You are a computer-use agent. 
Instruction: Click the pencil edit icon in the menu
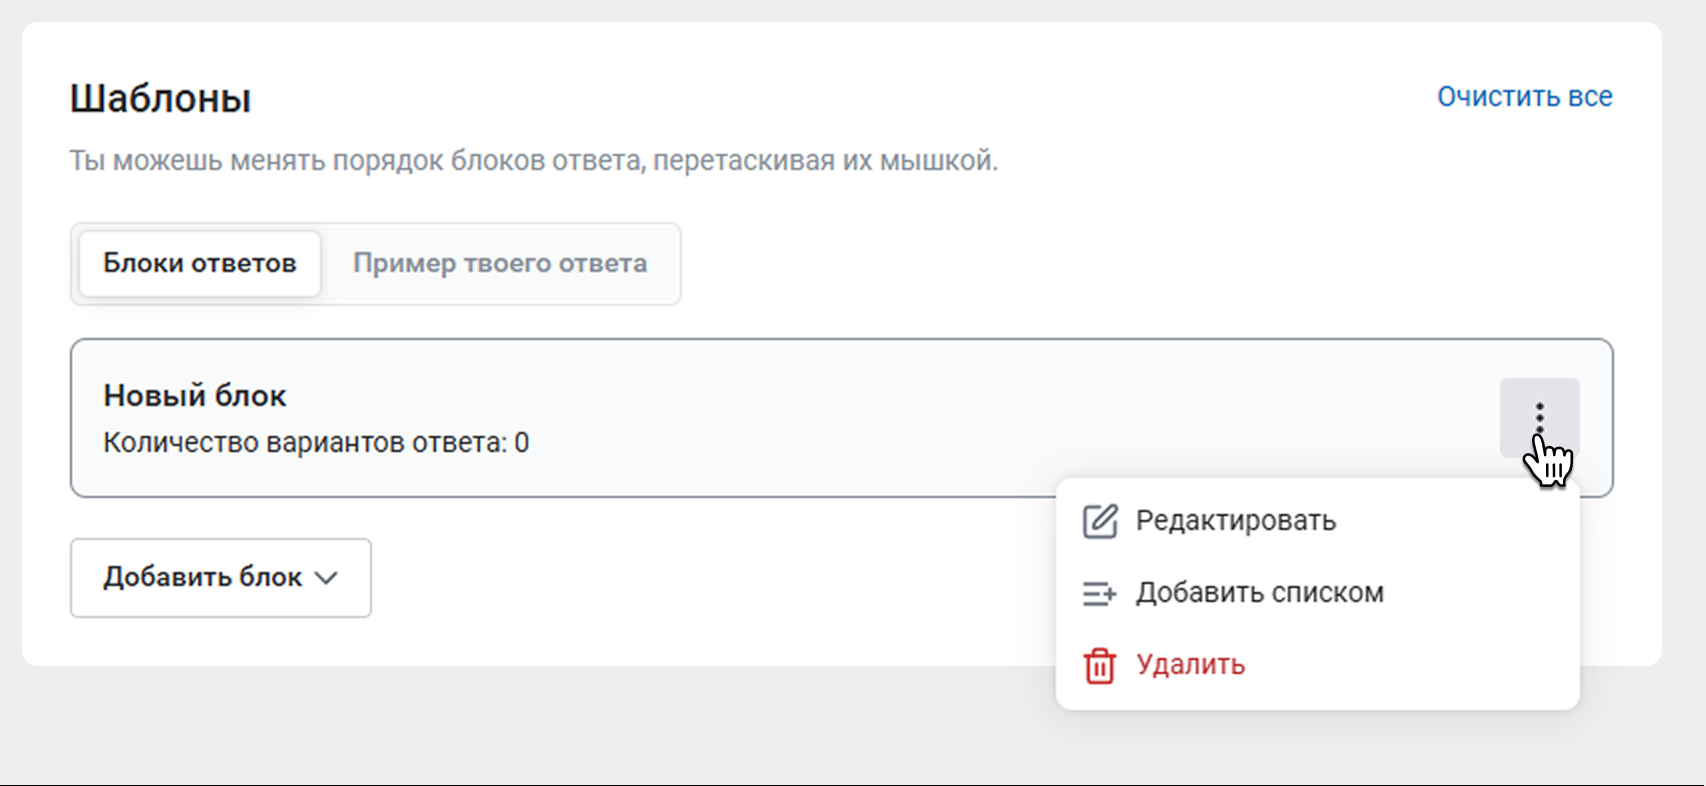point(1100,521)
